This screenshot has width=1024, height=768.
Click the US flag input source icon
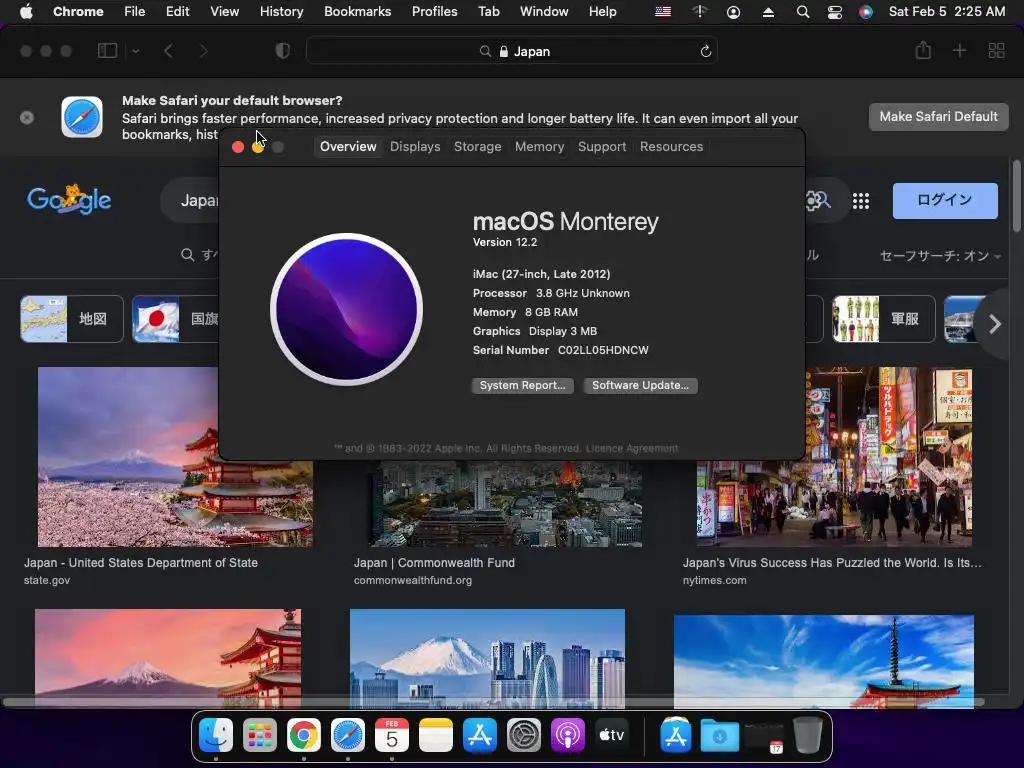pos(663,12)
